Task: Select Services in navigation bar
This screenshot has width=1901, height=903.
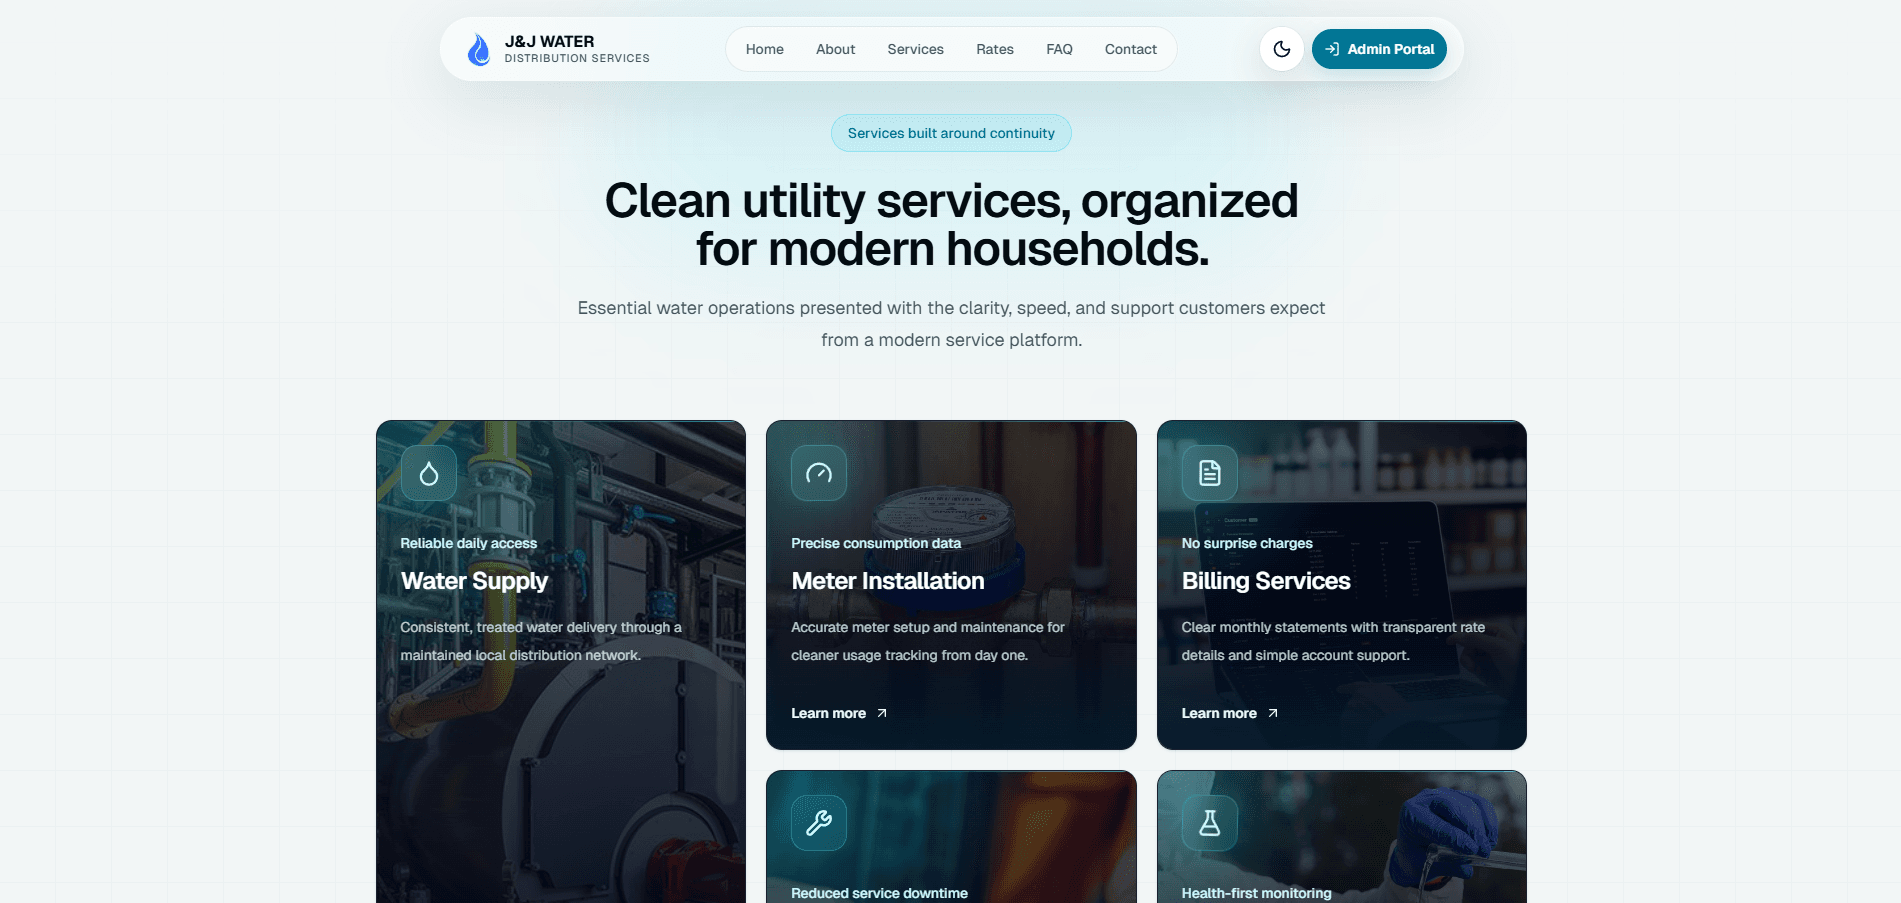Action: [x=915, y=49]
